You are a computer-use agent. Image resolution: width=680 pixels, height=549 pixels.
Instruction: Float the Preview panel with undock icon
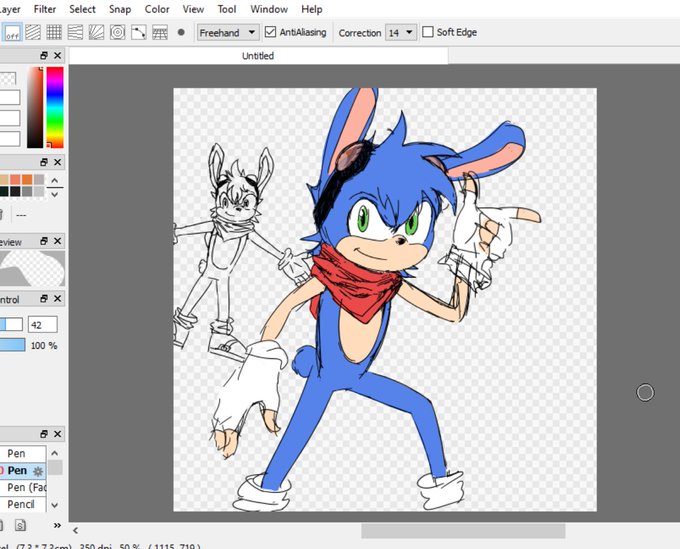(x=44, y=241)
